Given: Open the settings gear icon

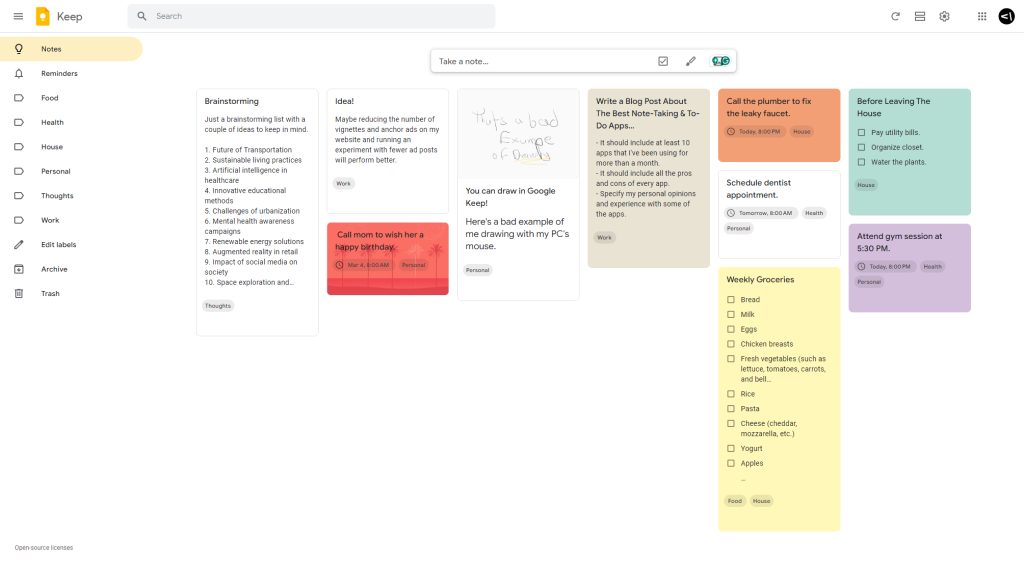Looking at the screenshot, I should click(944, 16).
